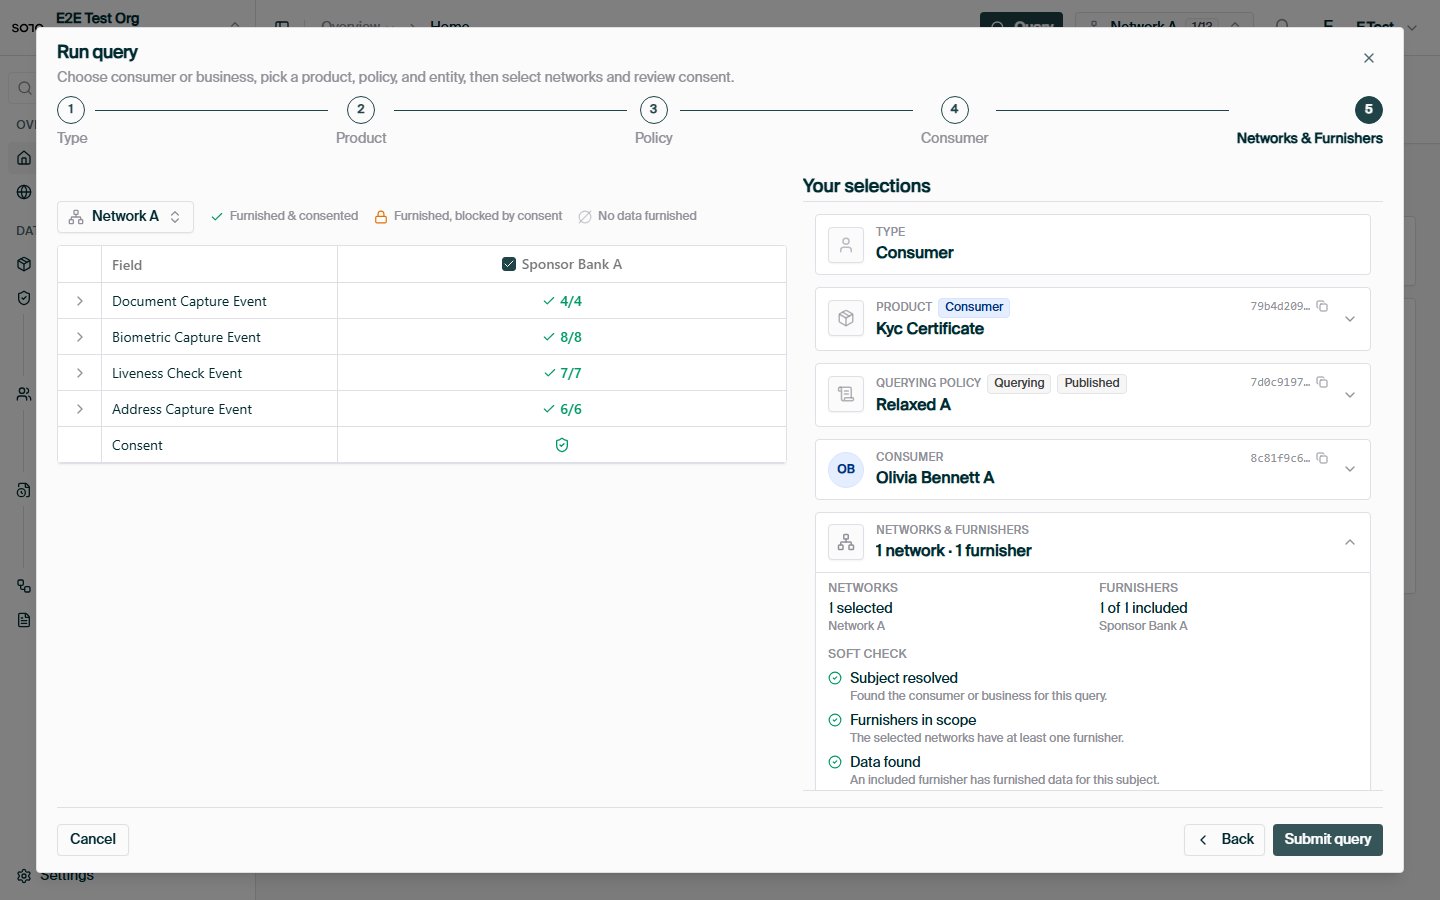The height and width of the screenshot is (900, 1440).
Task: Click the 8c81f9c6 consumer ID text
Action: pos(1280,458)
